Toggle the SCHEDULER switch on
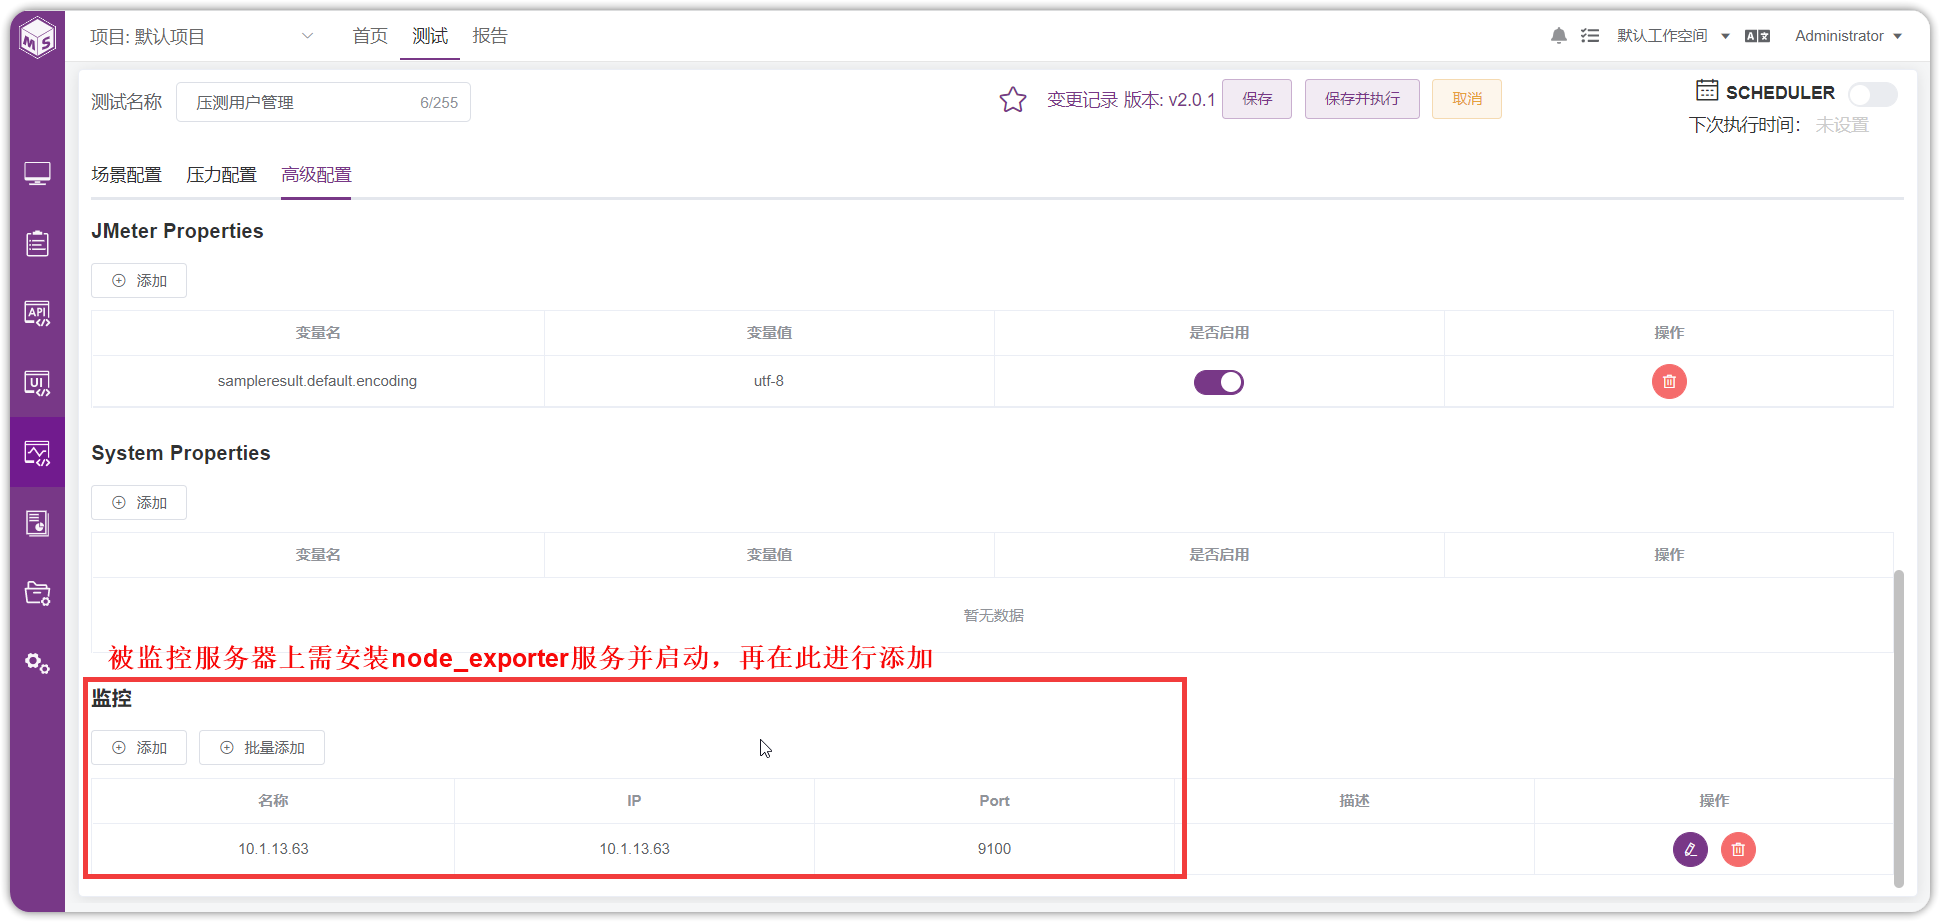The width and height of the screenshot is (1940, 922). click(1872, 94)
